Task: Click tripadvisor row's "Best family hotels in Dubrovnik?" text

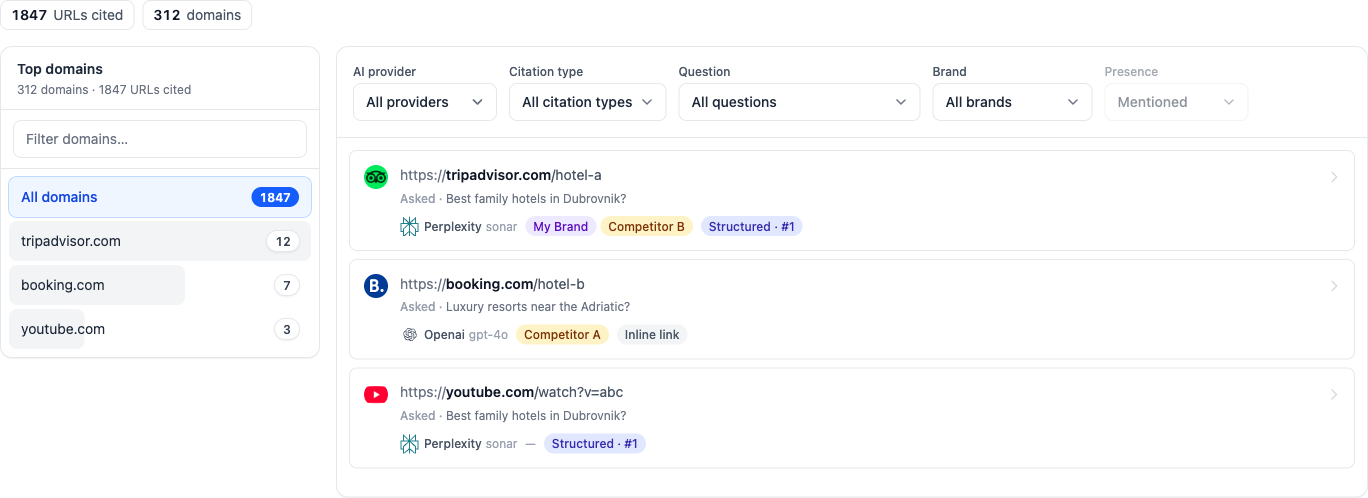Action: (536, 199)
